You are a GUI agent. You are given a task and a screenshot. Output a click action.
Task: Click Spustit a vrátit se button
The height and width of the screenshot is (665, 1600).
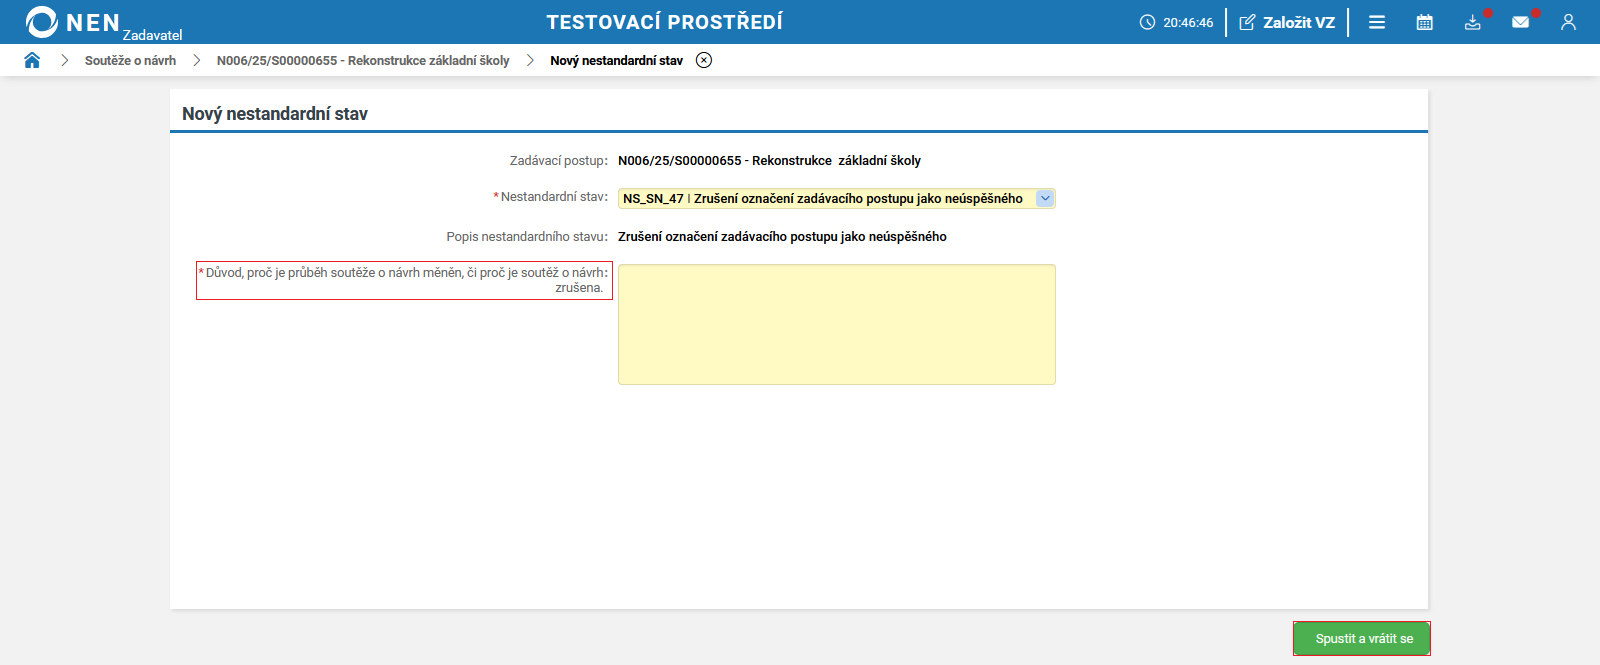[x=1362, y=638]
